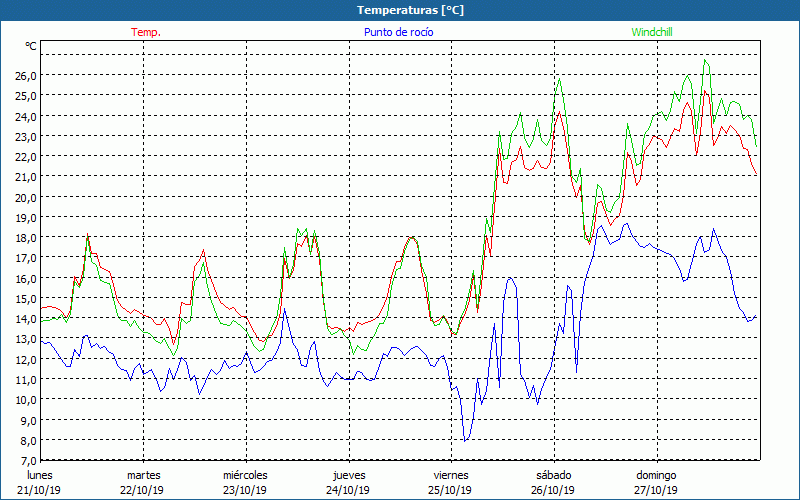Click the 21,0 y-axis value
Screen dimensions: 800x500
point(26,177)
